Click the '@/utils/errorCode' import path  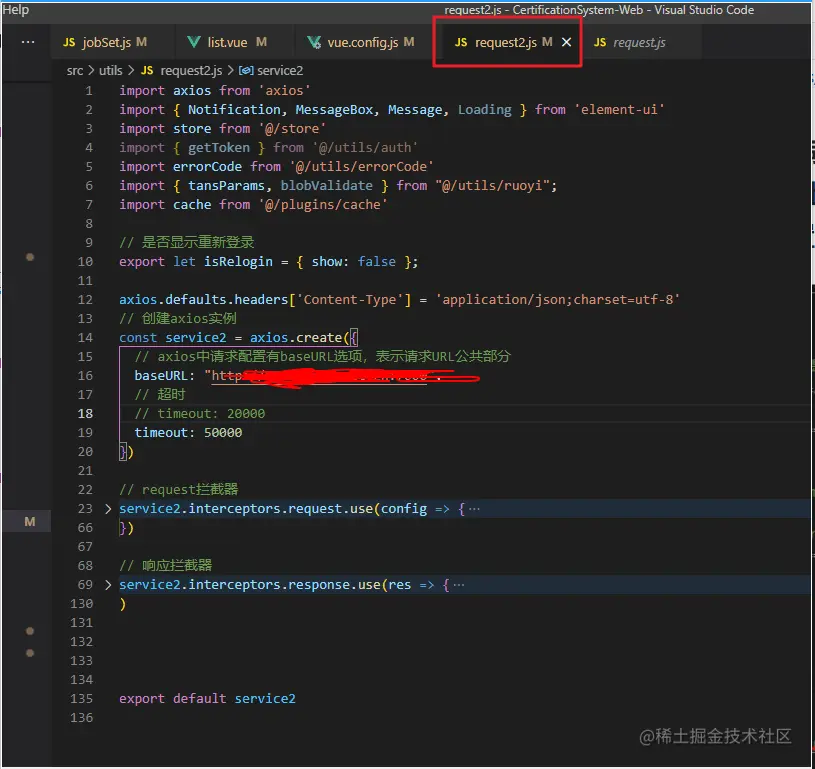(x=361, y=167)
